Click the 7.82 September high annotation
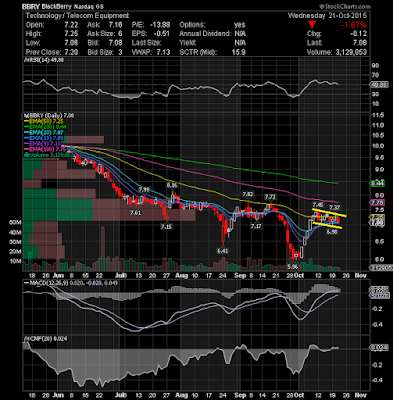This screenshot has height=400, width=393. click(x=248, y=194)
